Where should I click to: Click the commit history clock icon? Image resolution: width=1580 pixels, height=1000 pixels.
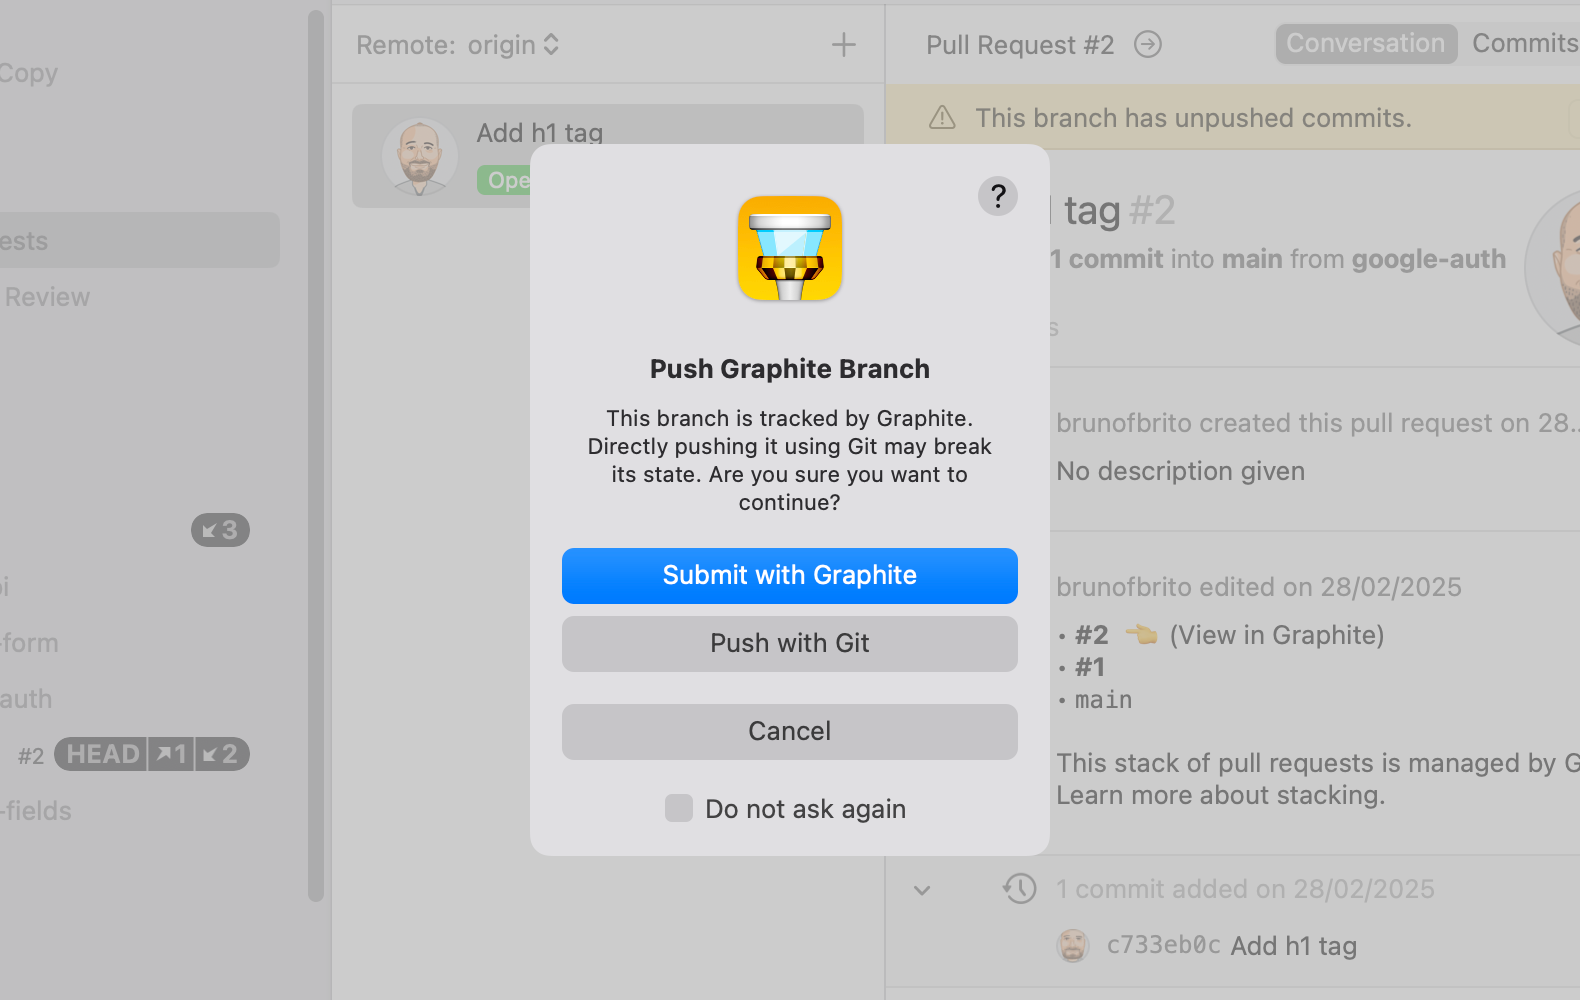click(1019, 888)
